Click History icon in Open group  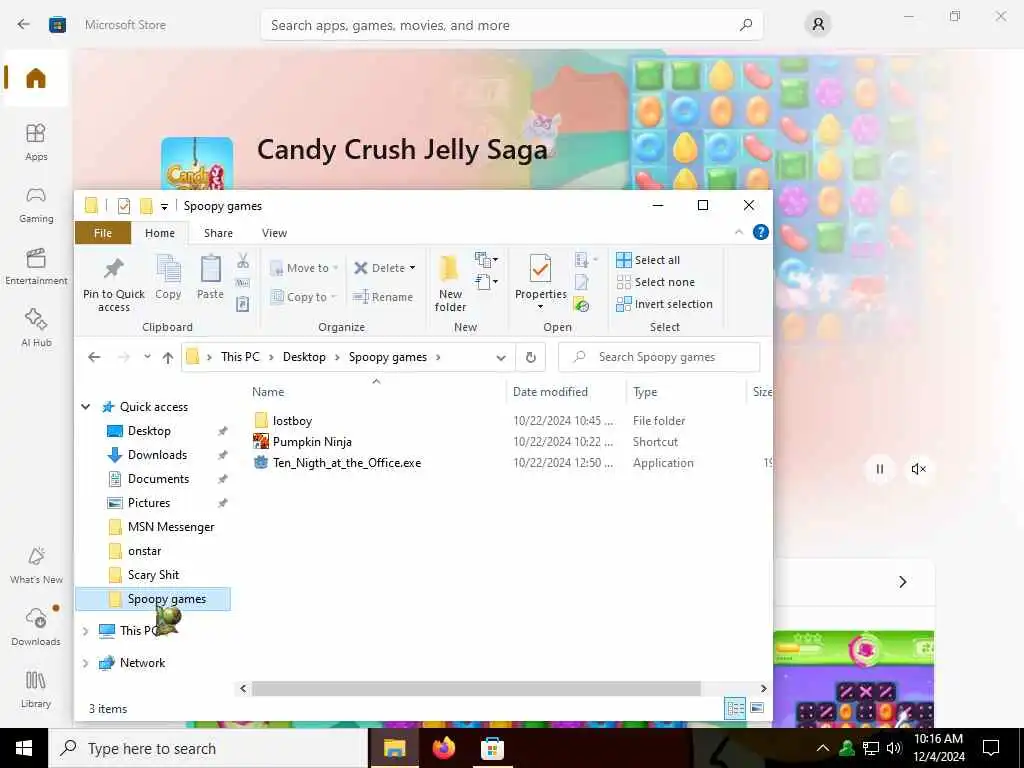point(581,304)
